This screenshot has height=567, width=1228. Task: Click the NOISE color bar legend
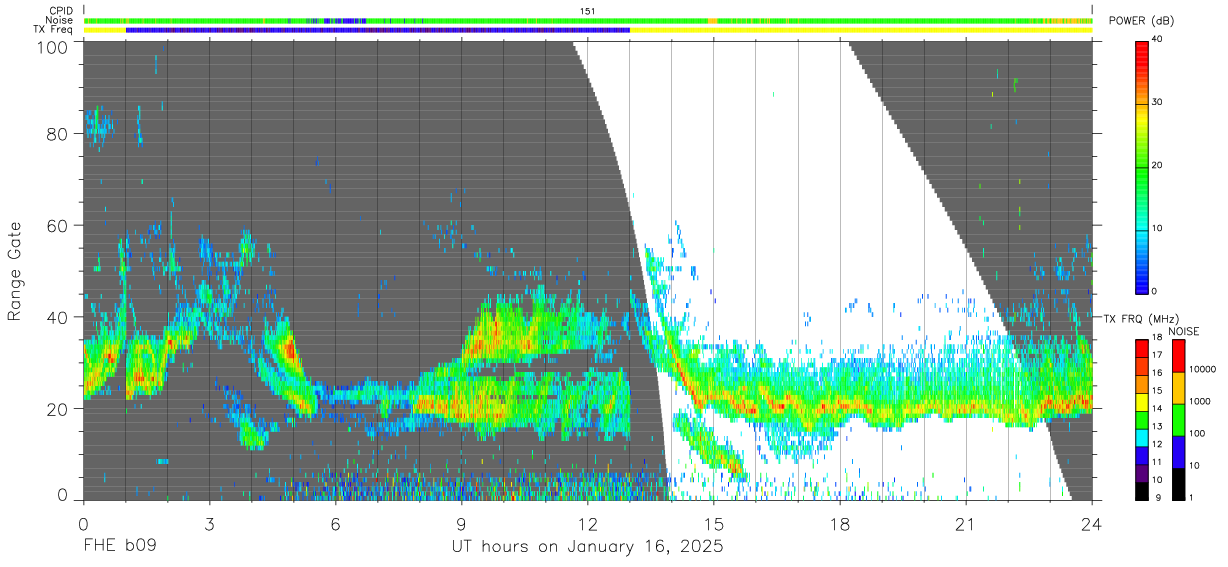pos(1178,420)
